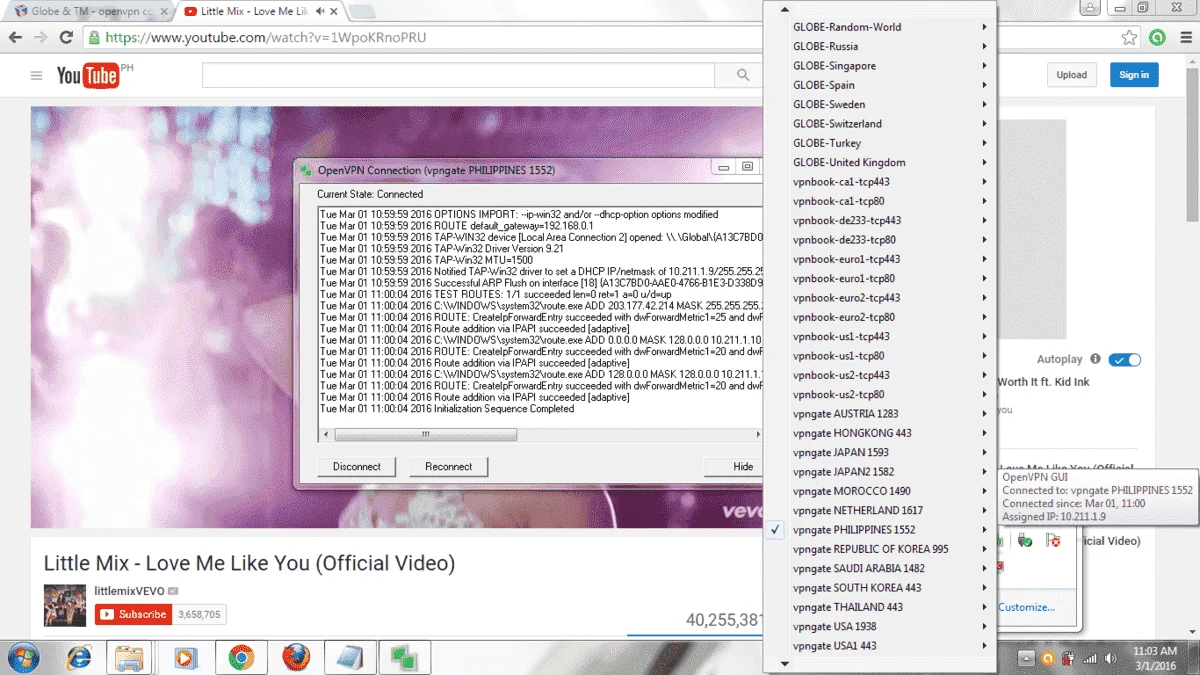Click the browser forward arrow

[x=41, y=38]
